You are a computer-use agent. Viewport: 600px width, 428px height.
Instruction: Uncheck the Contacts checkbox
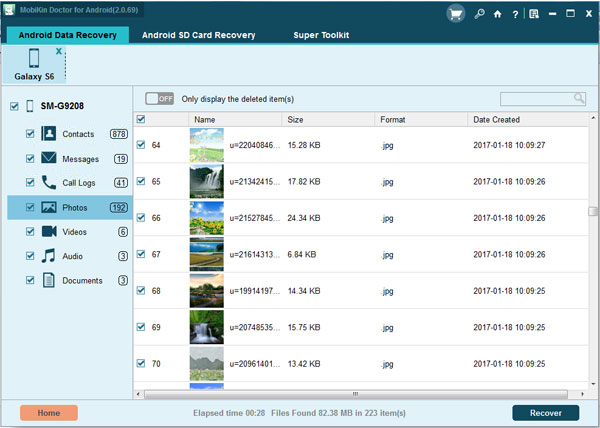pyautogui.click(x=30, y=134)
